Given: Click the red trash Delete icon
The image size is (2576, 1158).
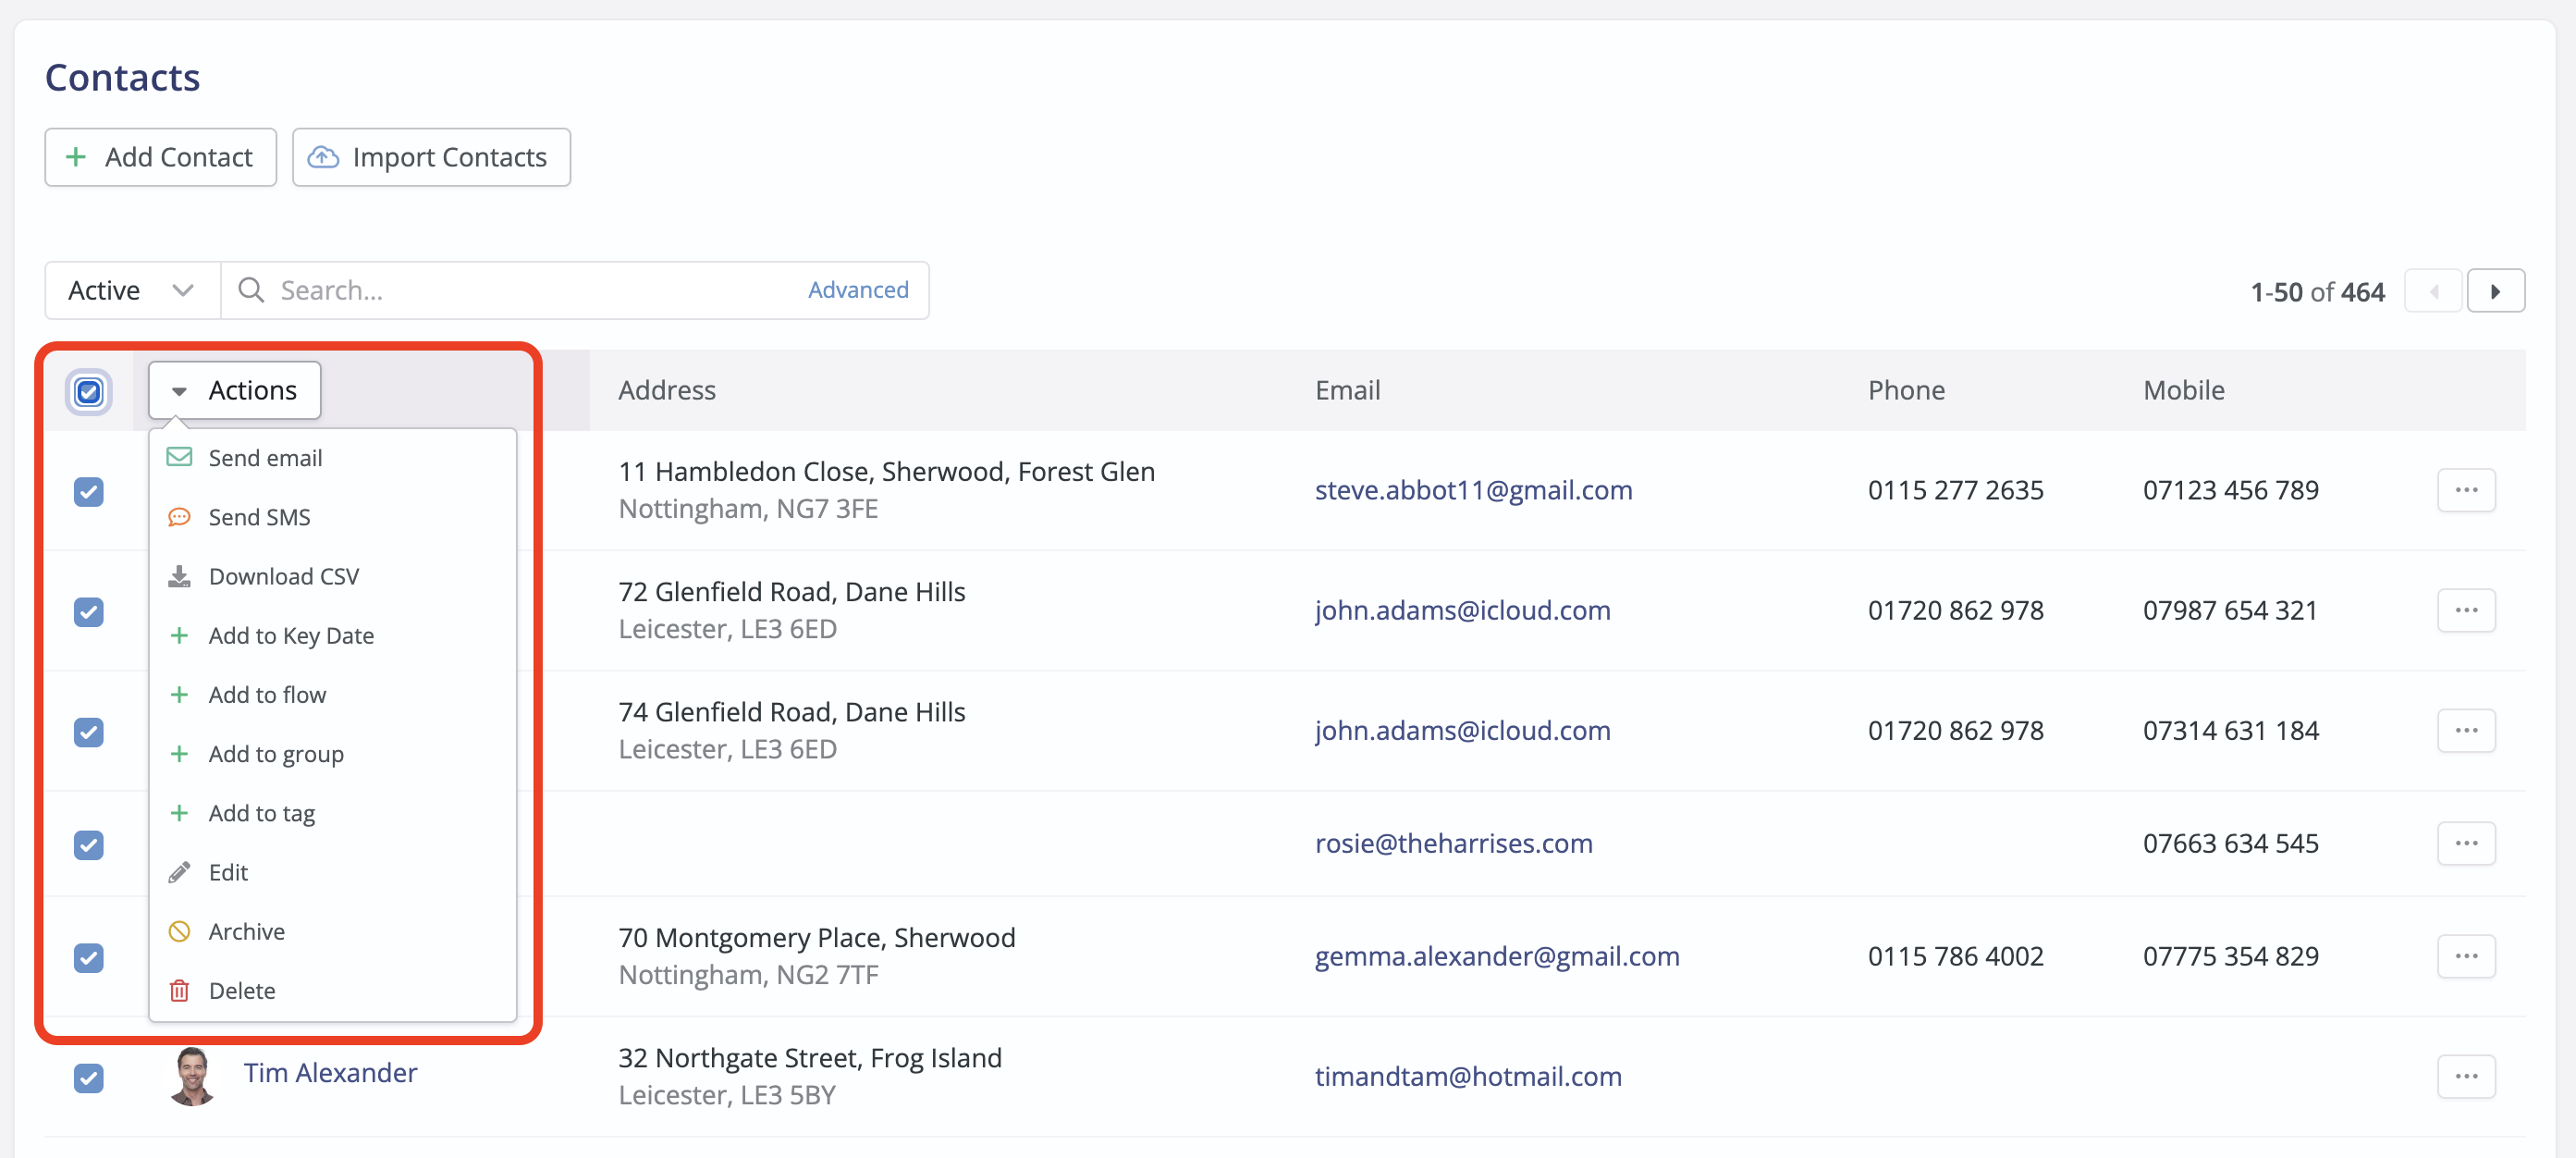Looking at the screenshot, I should tap(179, 990).
